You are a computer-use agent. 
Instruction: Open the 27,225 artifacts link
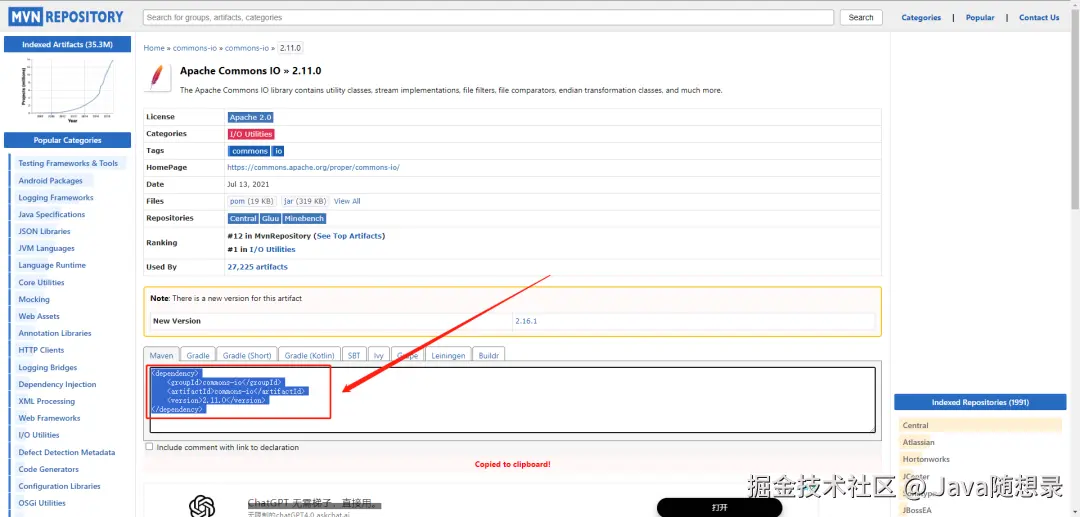click(x=258, y=267)
